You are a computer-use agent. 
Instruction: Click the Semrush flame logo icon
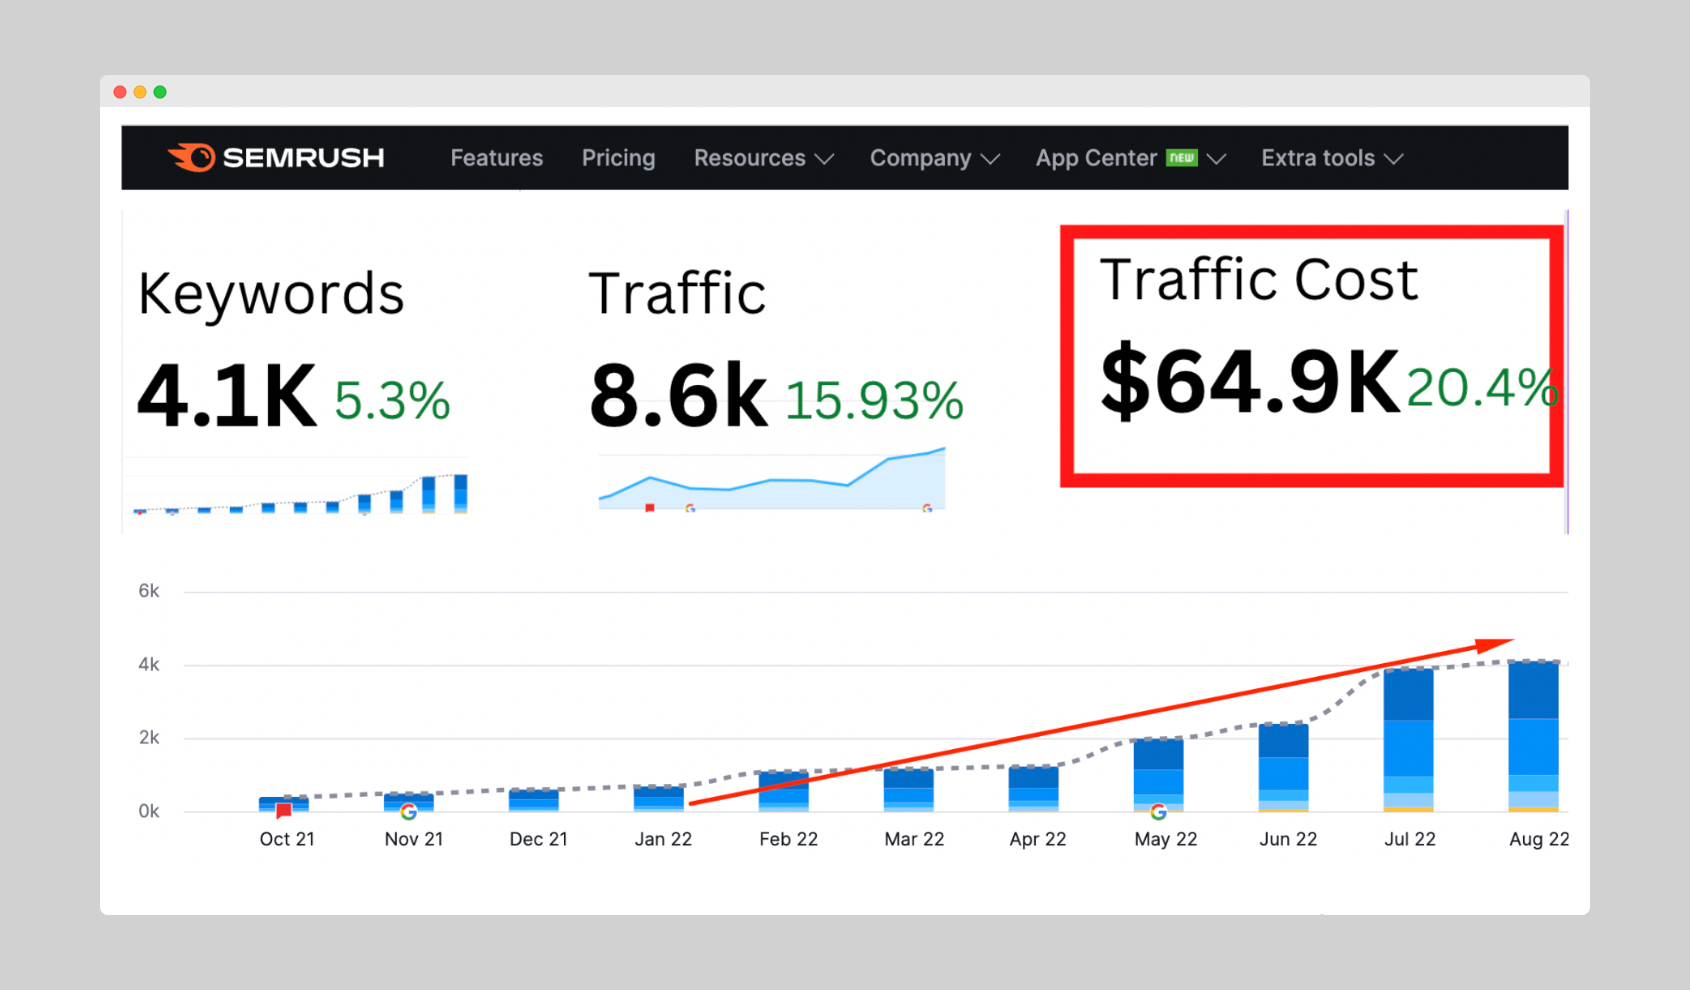click(x=192, y=158)
